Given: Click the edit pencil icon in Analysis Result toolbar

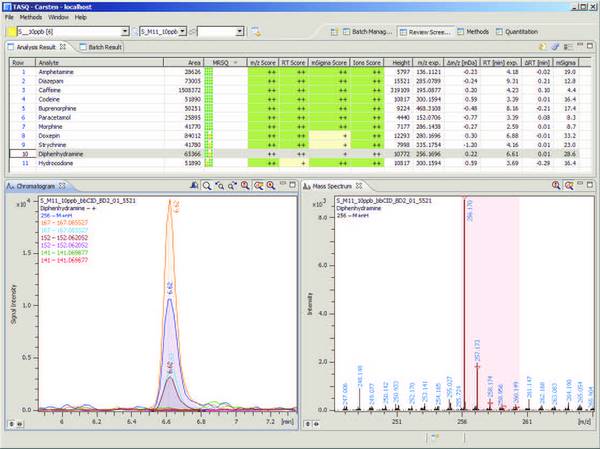Looking at the screenshot, I should [555, 47].
